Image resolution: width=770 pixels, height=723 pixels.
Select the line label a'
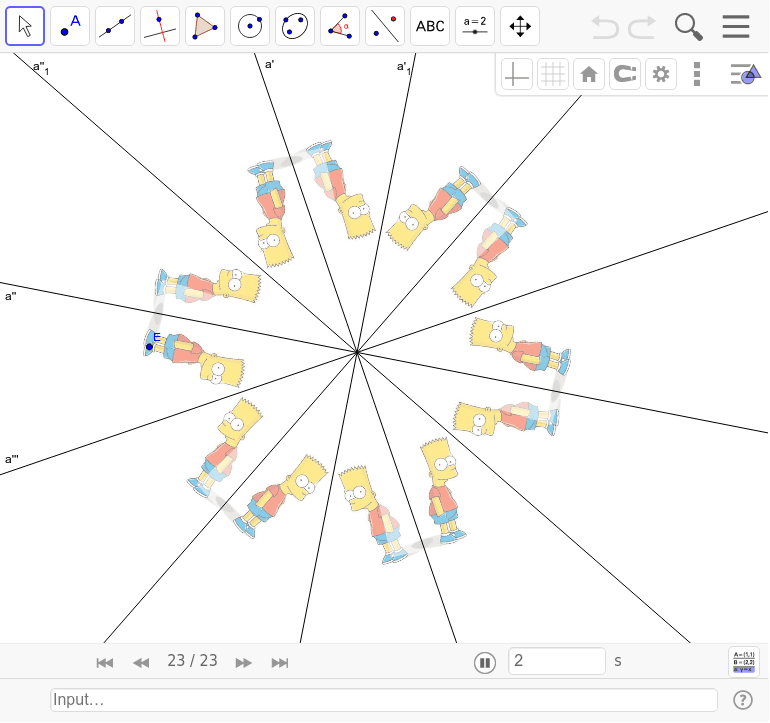[x=270, y=64]
